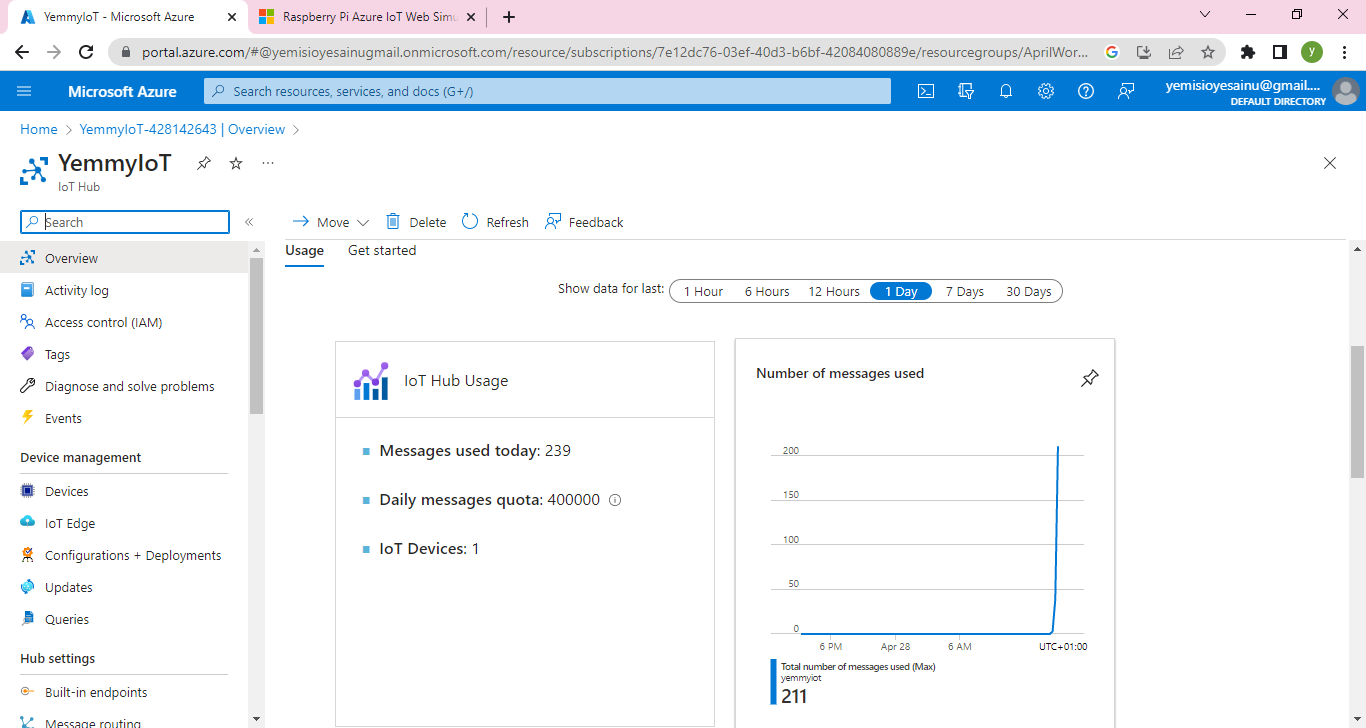Screen dimensions: 1366x728
Task: Open portal settings gear icon
Action: (1046, 91)
